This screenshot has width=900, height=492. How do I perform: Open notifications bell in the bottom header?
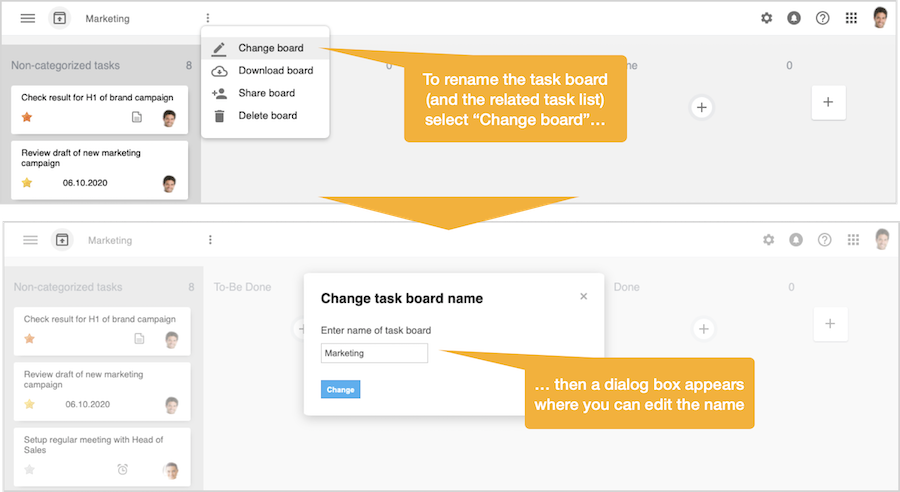(796, 240)
